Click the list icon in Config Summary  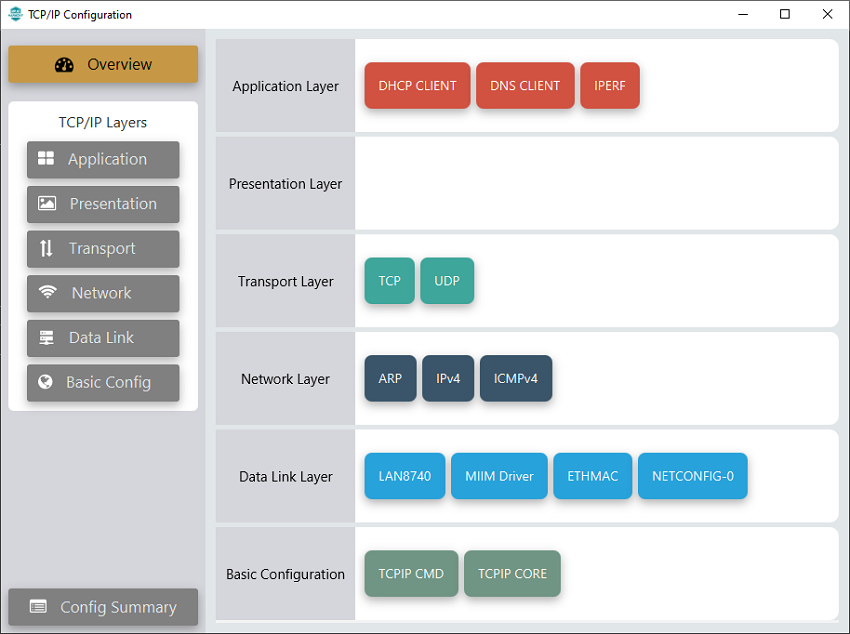pyautogui.click(x=38, y=607)
